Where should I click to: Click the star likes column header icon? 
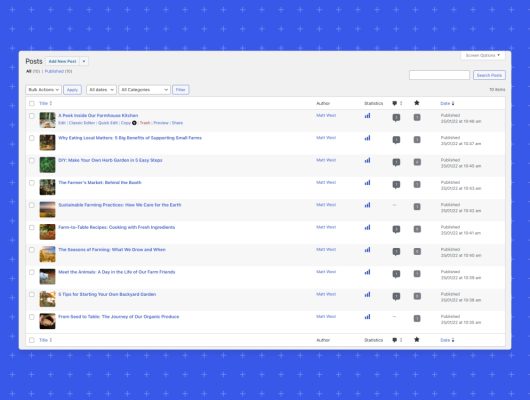click(417, 103)
